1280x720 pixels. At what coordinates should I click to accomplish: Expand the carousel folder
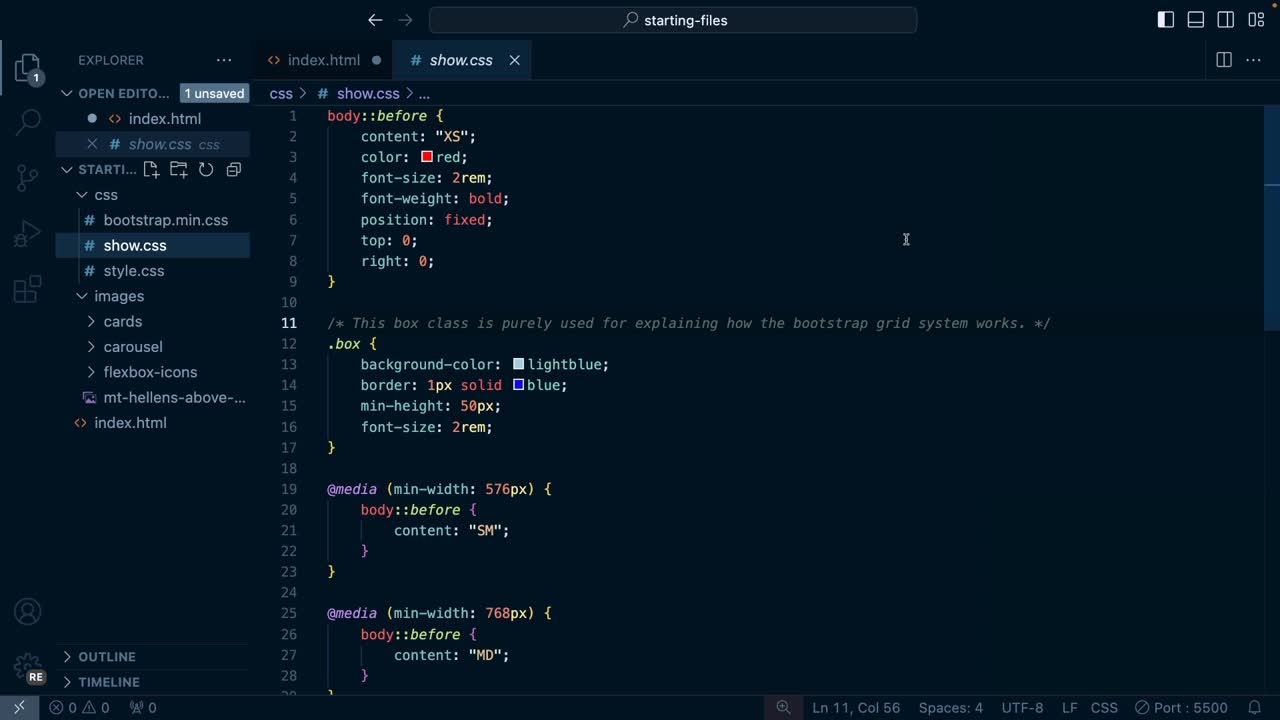click(x=132, y=347)
